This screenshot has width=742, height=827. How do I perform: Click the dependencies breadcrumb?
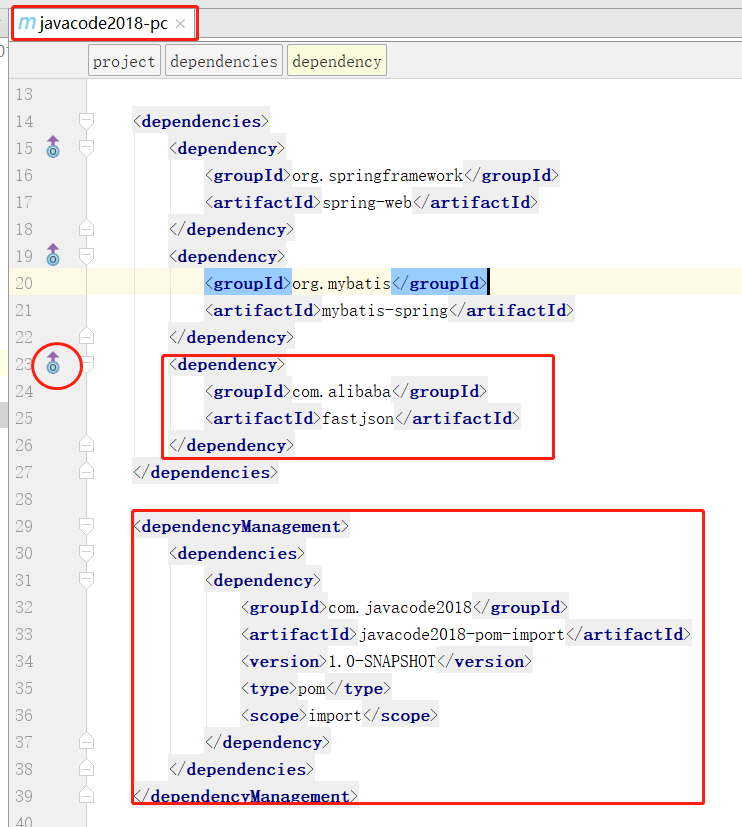coord(224,61)
